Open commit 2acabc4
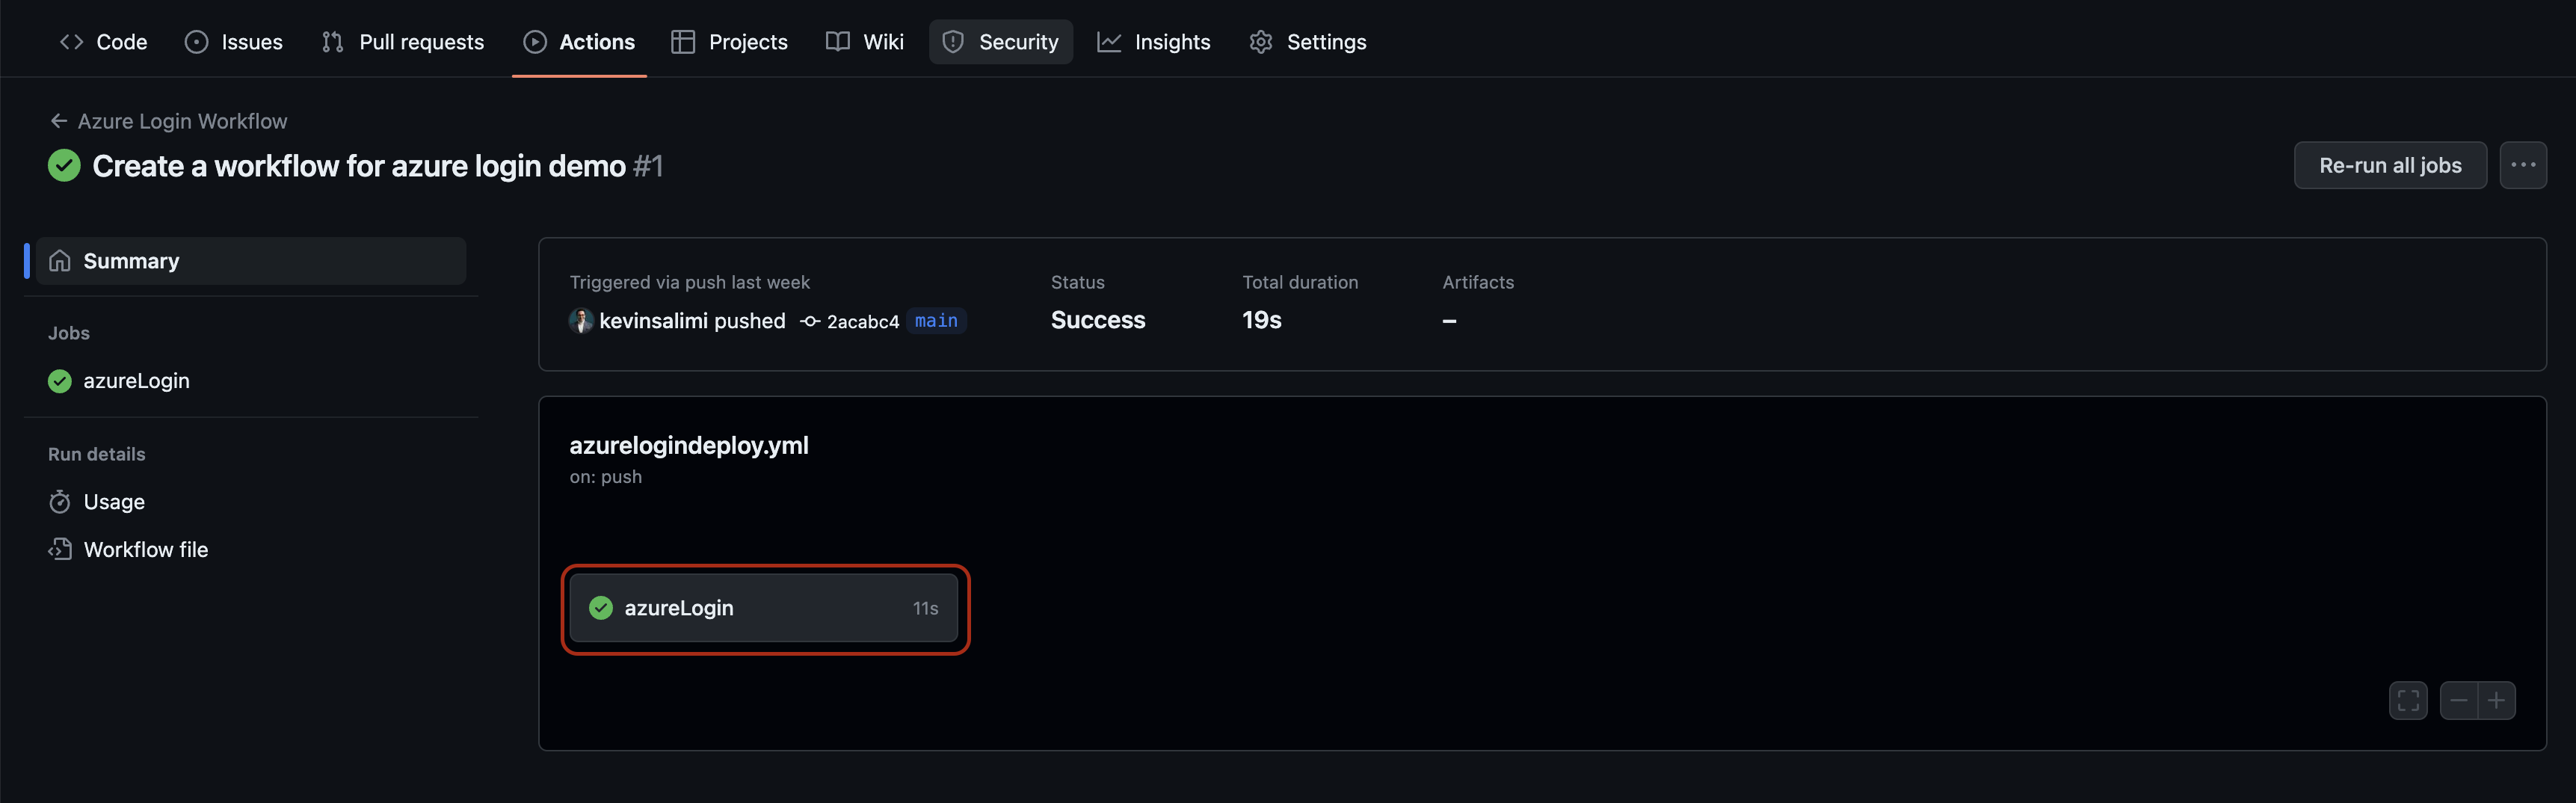The width and height of the screenshot is (2576, 803). click(x=863, y=322)
